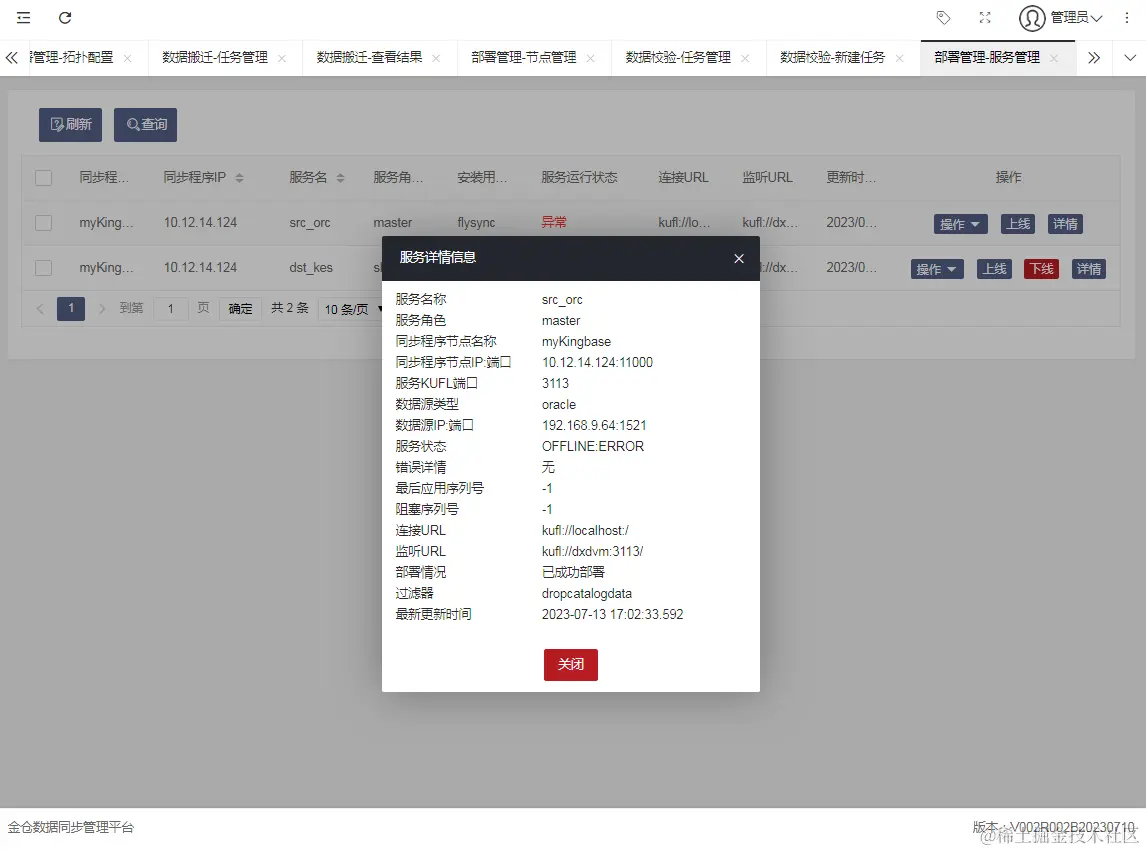Click 上线 for src_orc row
This screenshot has width=1146, height=852.
1018,224
